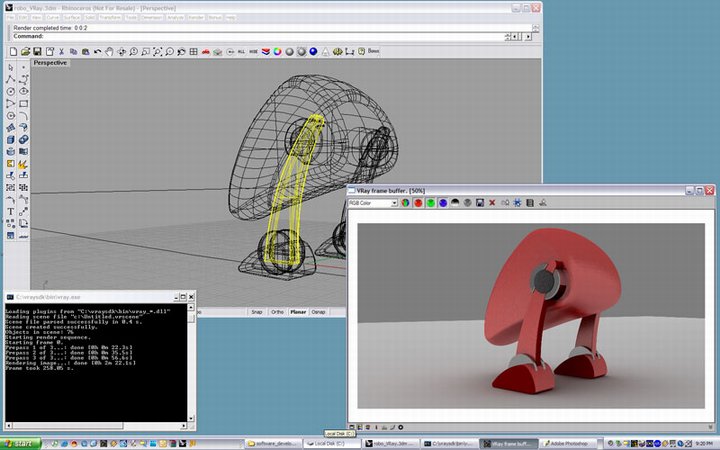Toggle alpha channel half-black circle icon
Image resolution: width=720 pixels, height=450 pixels.
pos(455,202)
